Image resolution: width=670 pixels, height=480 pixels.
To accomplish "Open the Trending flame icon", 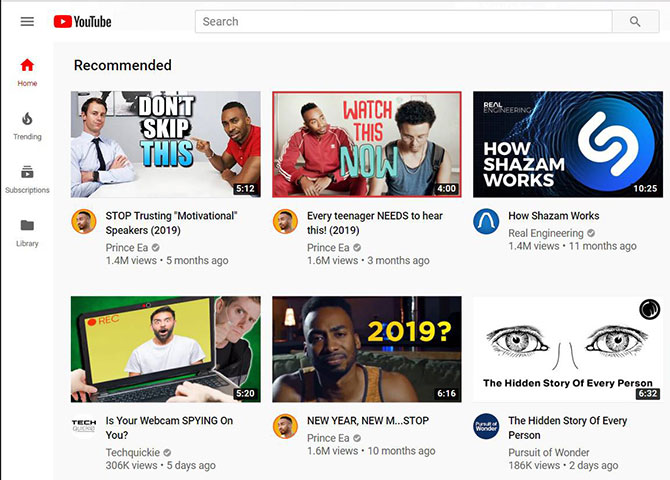I will coord(27,118).
